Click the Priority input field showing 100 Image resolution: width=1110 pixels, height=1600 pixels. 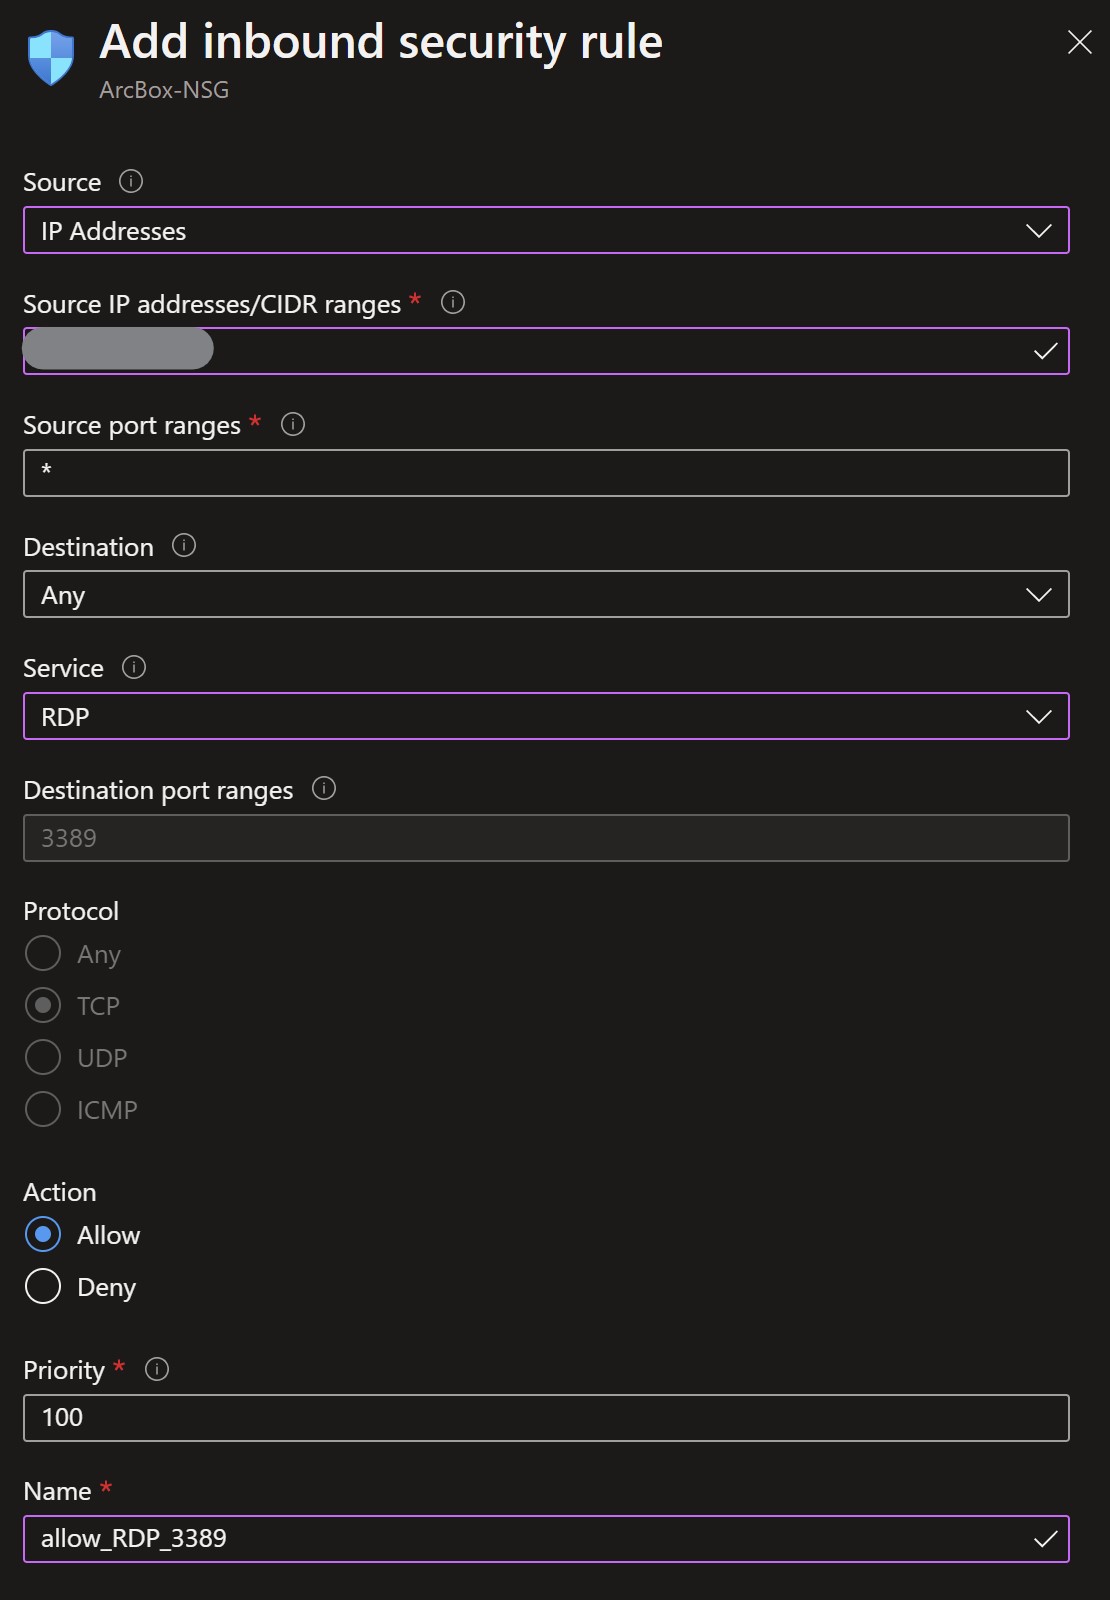(546, 1418)
